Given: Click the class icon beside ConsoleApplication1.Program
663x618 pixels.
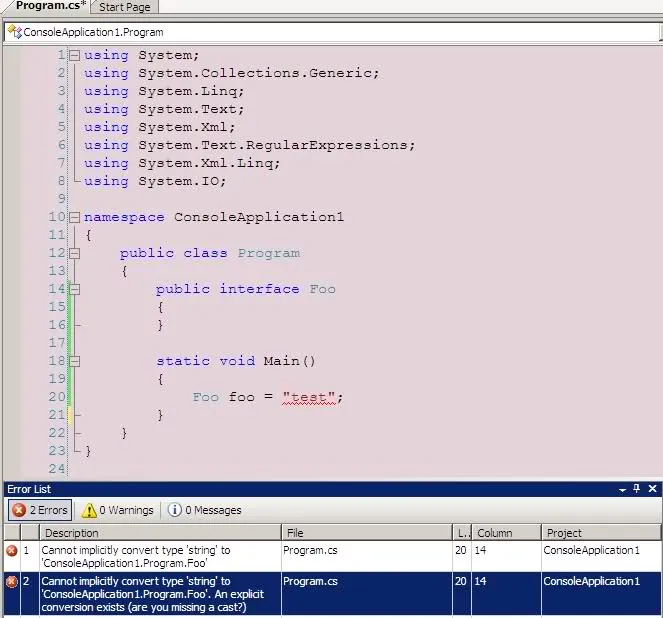Looking at the screenshot, I should (14, 32).
